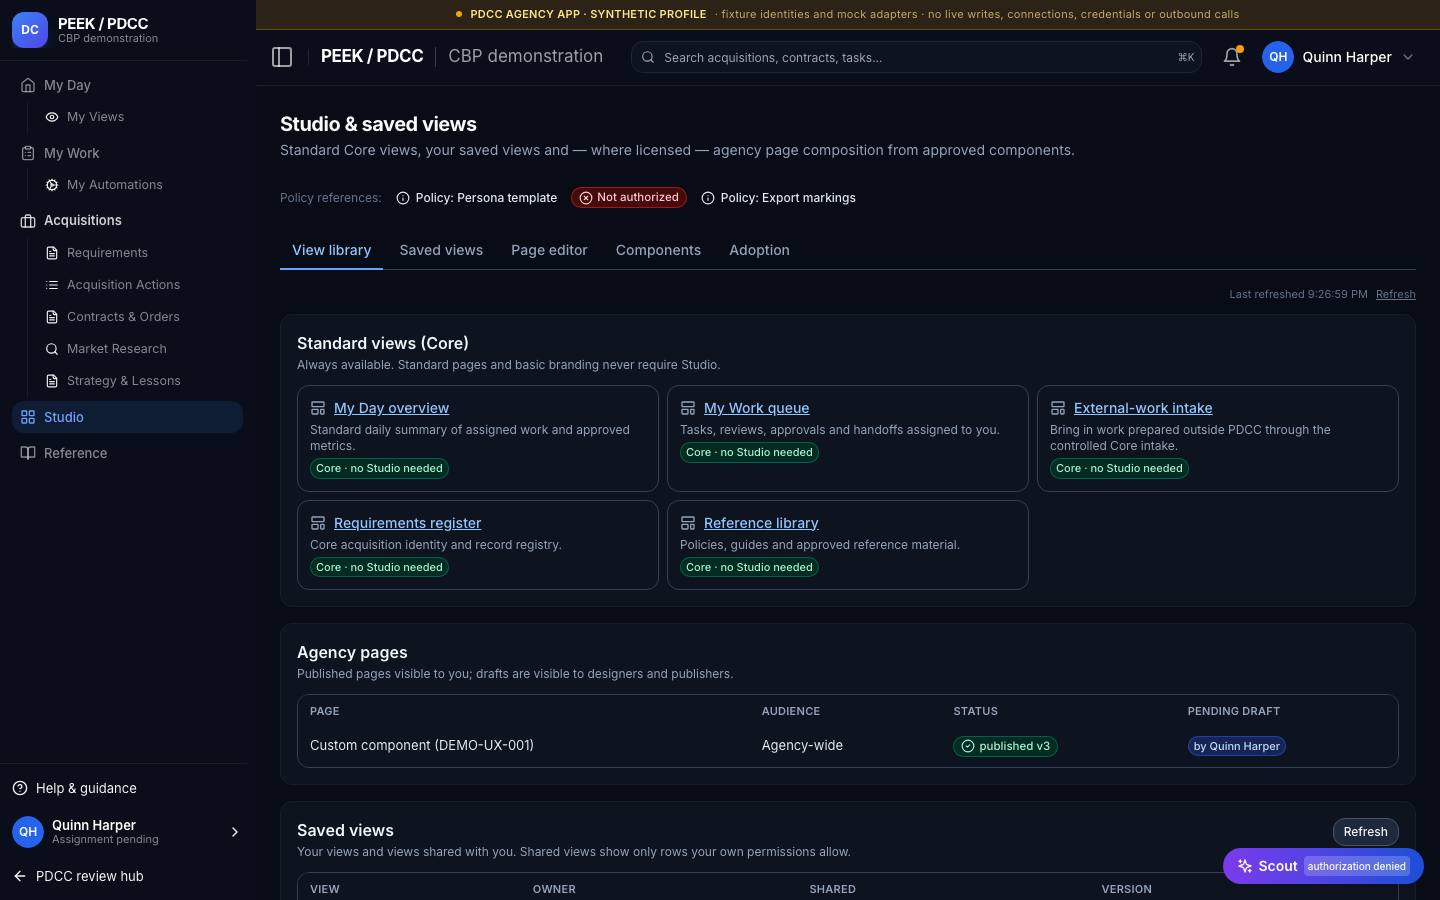Open Requirements in the sidebar
The image size is (1440, 900).
coord(107,253)
